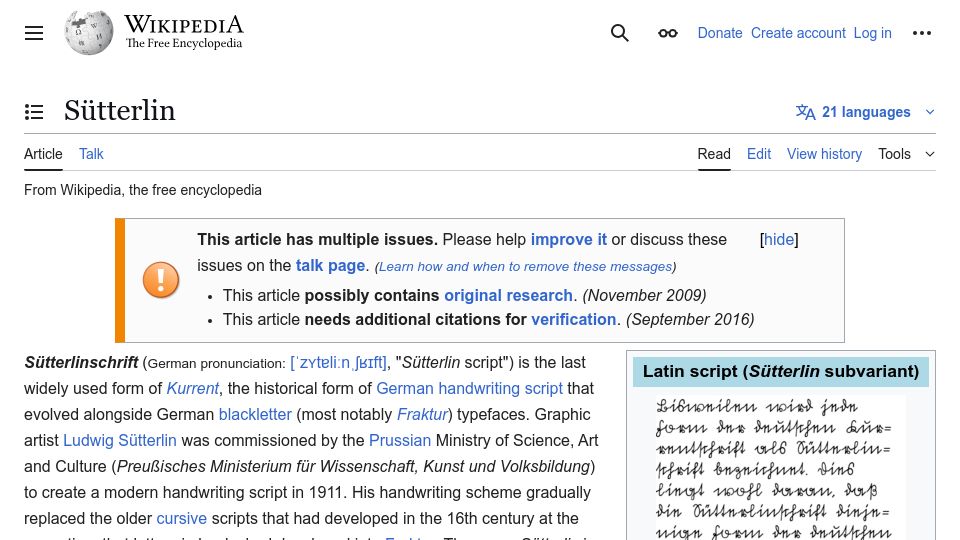
Task: Switch to the Talk tab
Action: [x=91, y=154]
